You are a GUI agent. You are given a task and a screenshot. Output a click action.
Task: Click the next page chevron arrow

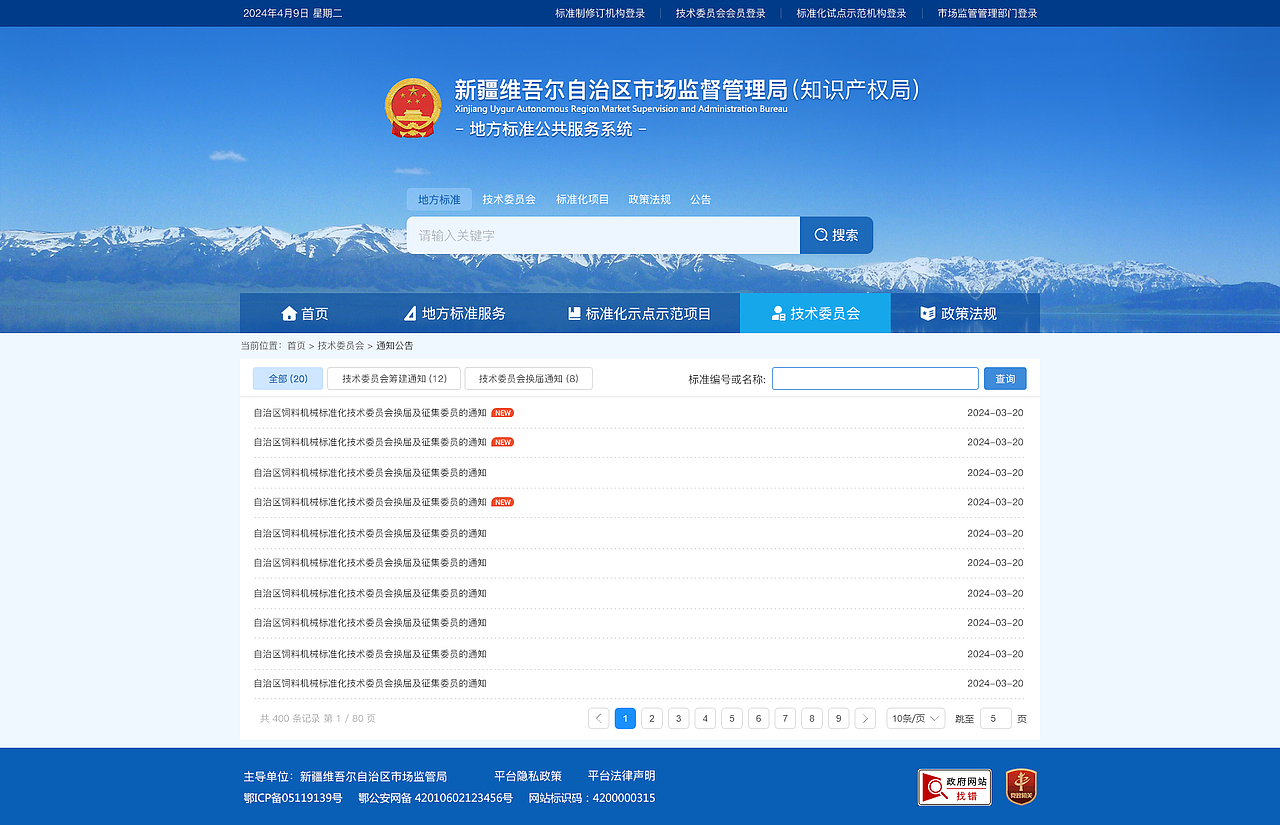[x=865, y=718]
